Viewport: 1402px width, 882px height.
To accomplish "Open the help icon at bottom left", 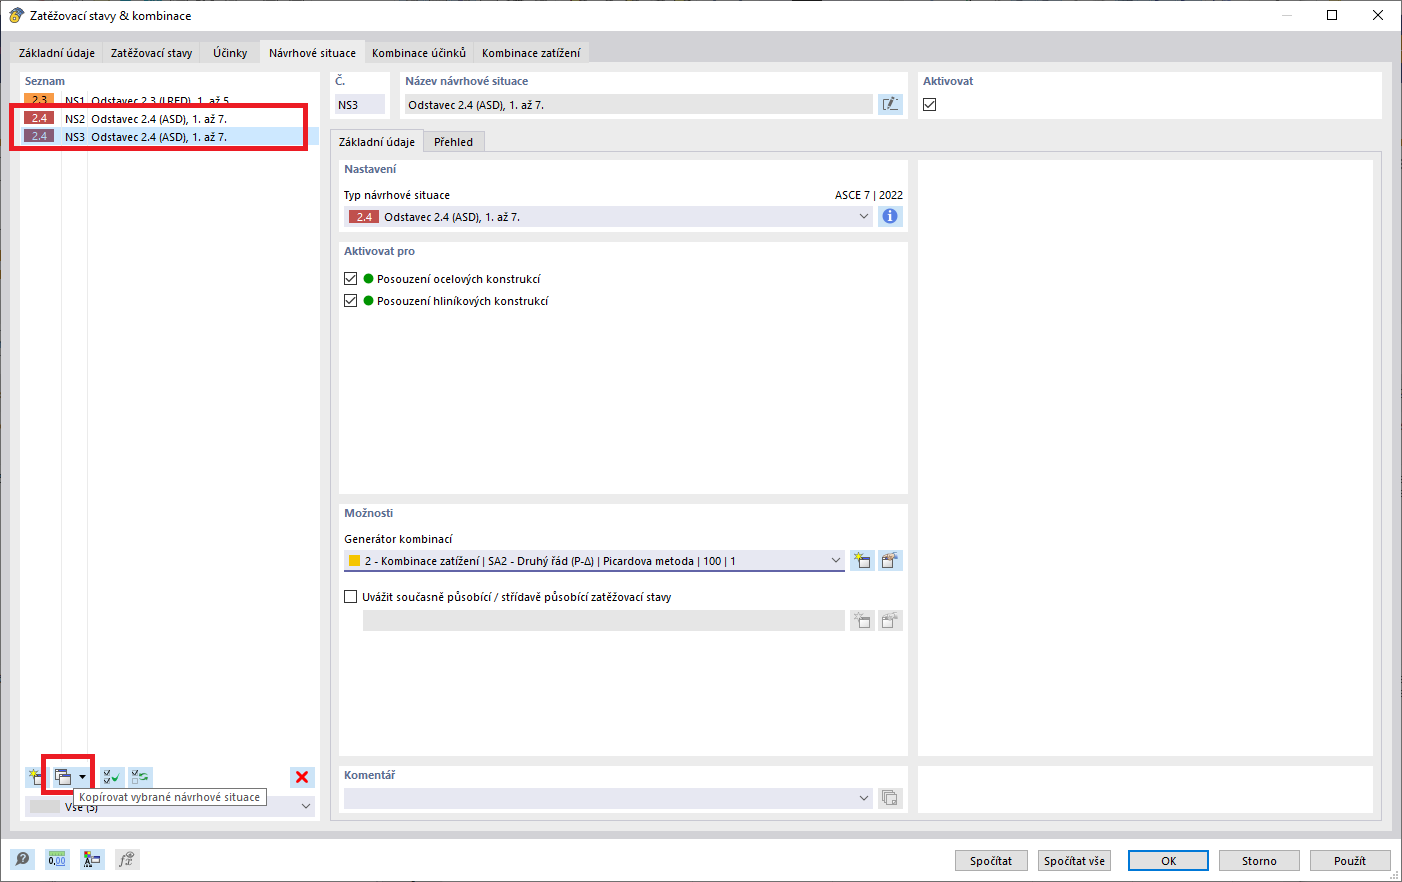I will [22, 860].
